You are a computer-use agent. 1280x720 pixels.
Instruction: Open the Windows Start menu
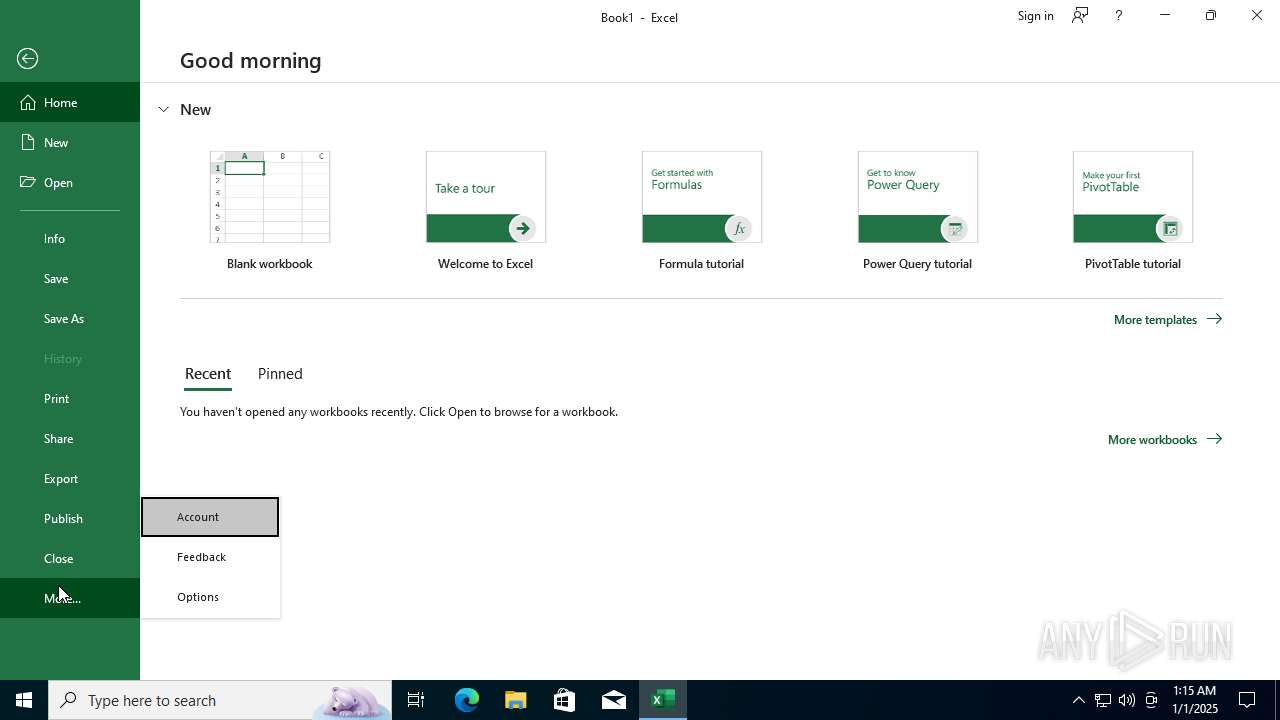point(24,700)
